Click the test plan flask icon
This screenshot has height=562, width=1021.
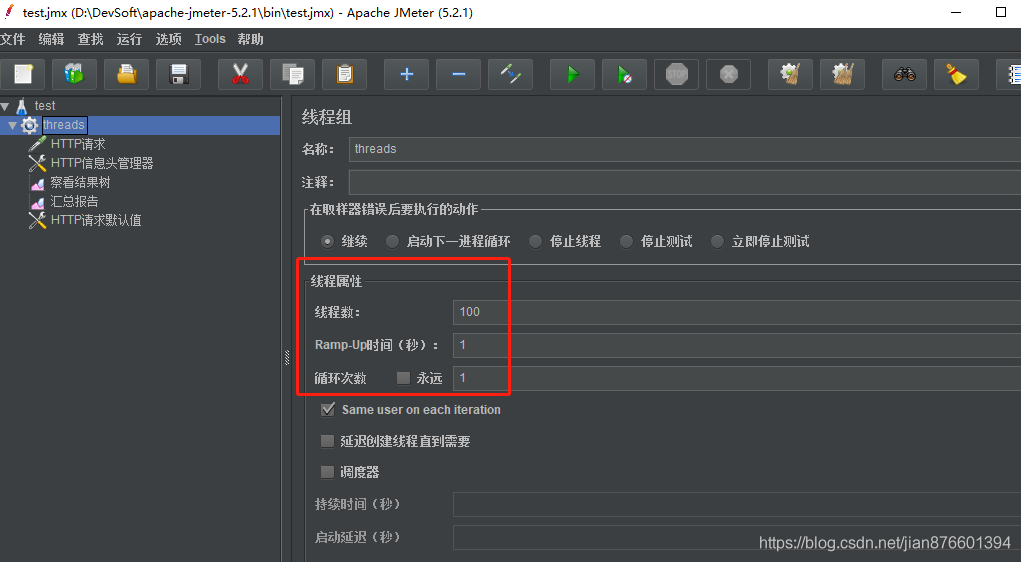click(x=21, y=105)
